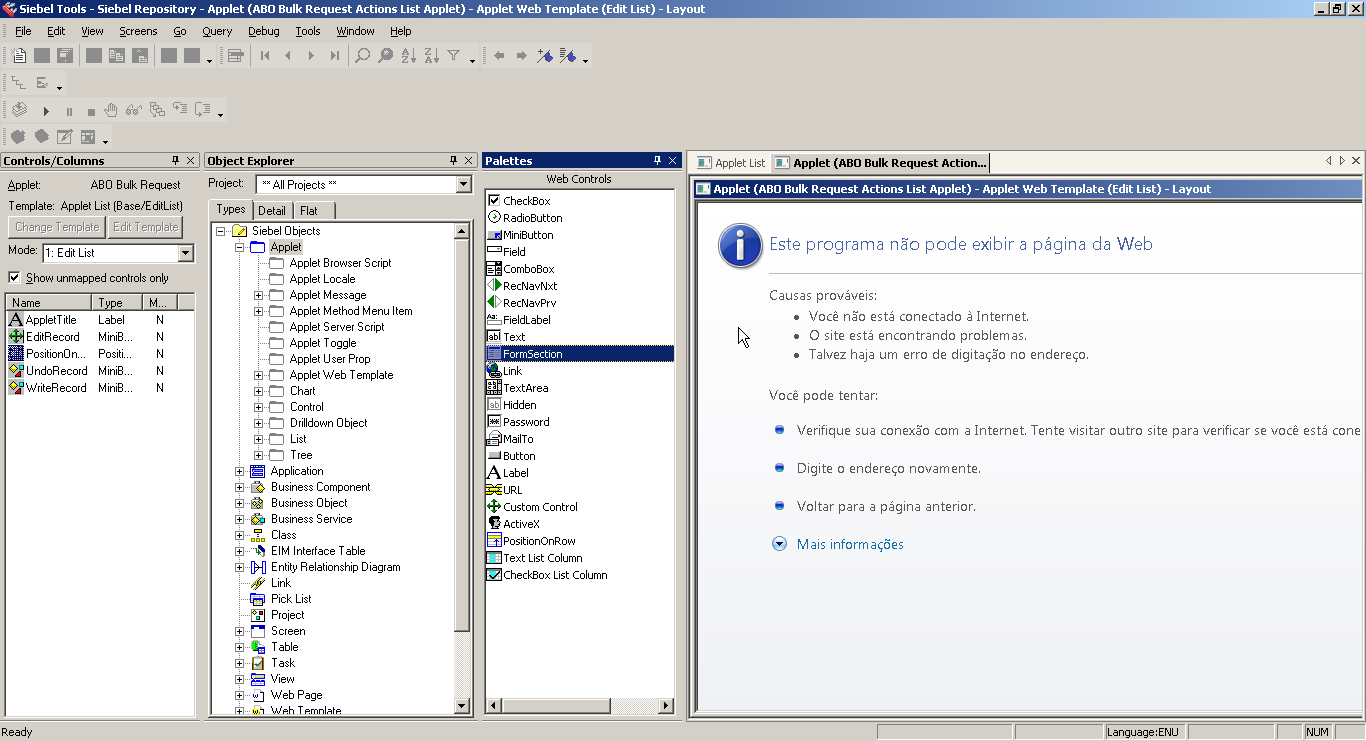Expand the Screen tree node
The image size is (1366, 741).
pyautogui.click(x=240, y=631)
